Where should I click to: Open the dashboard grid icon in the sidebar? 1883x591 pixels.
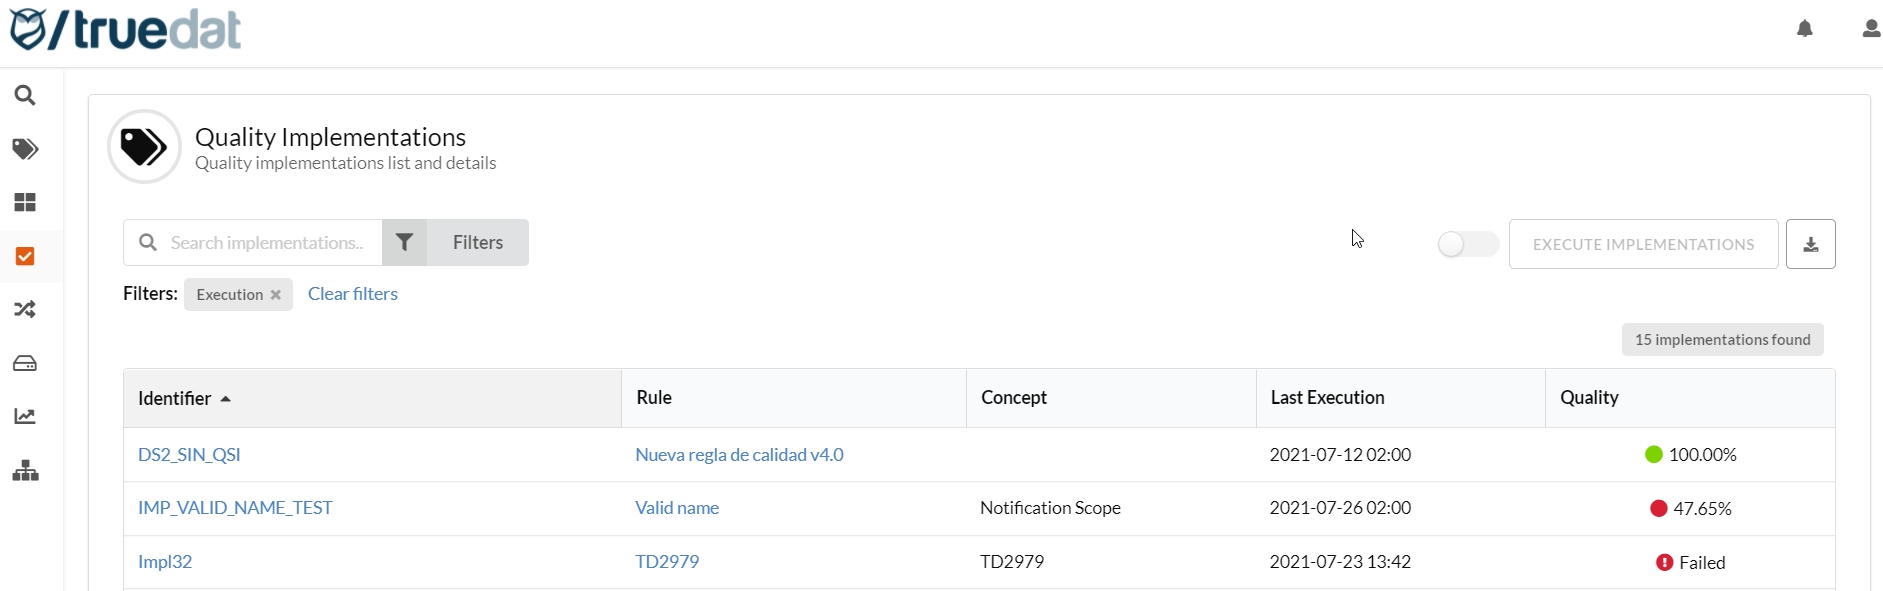pos(25,203)
